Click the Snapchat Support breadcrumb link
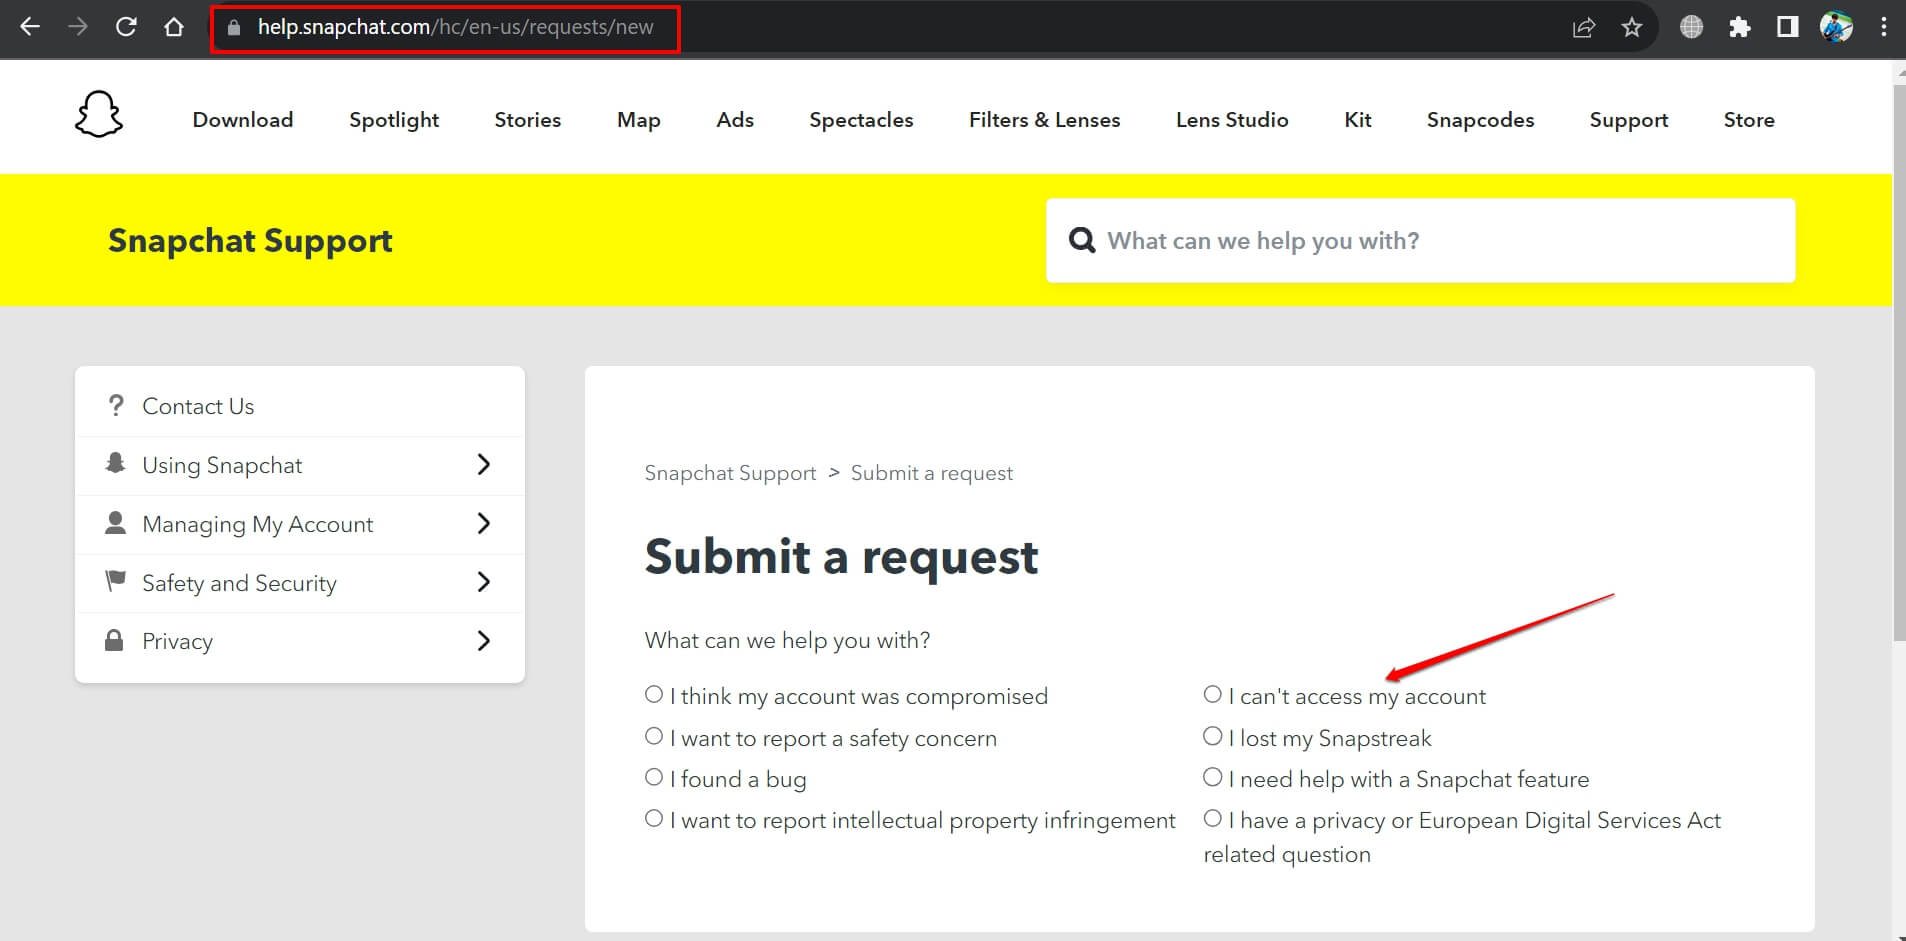 tap(730, 473)
